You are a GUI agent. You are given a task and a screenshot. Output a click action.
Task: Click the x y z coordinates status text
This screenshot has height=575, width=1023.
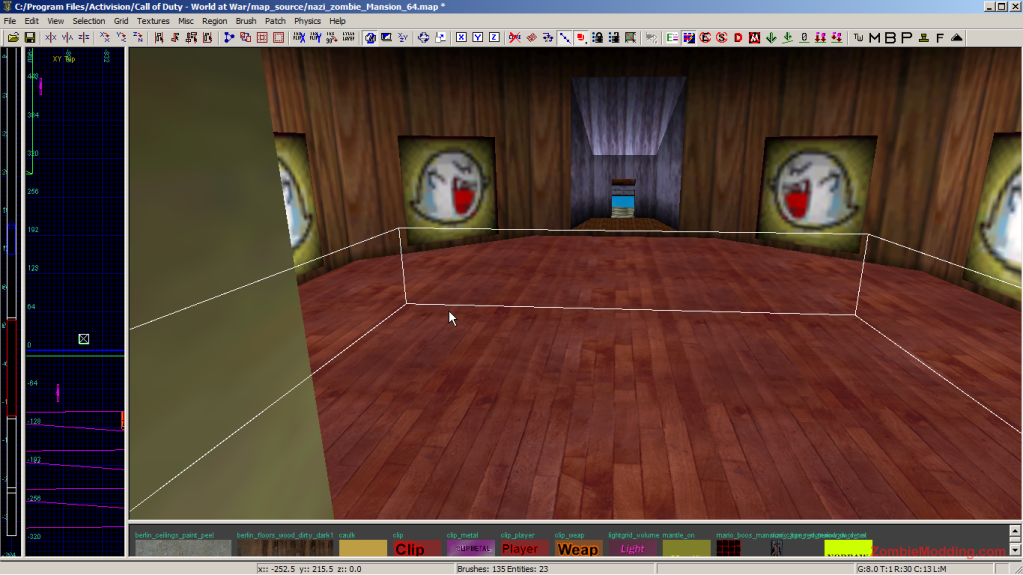coord(310,569)
